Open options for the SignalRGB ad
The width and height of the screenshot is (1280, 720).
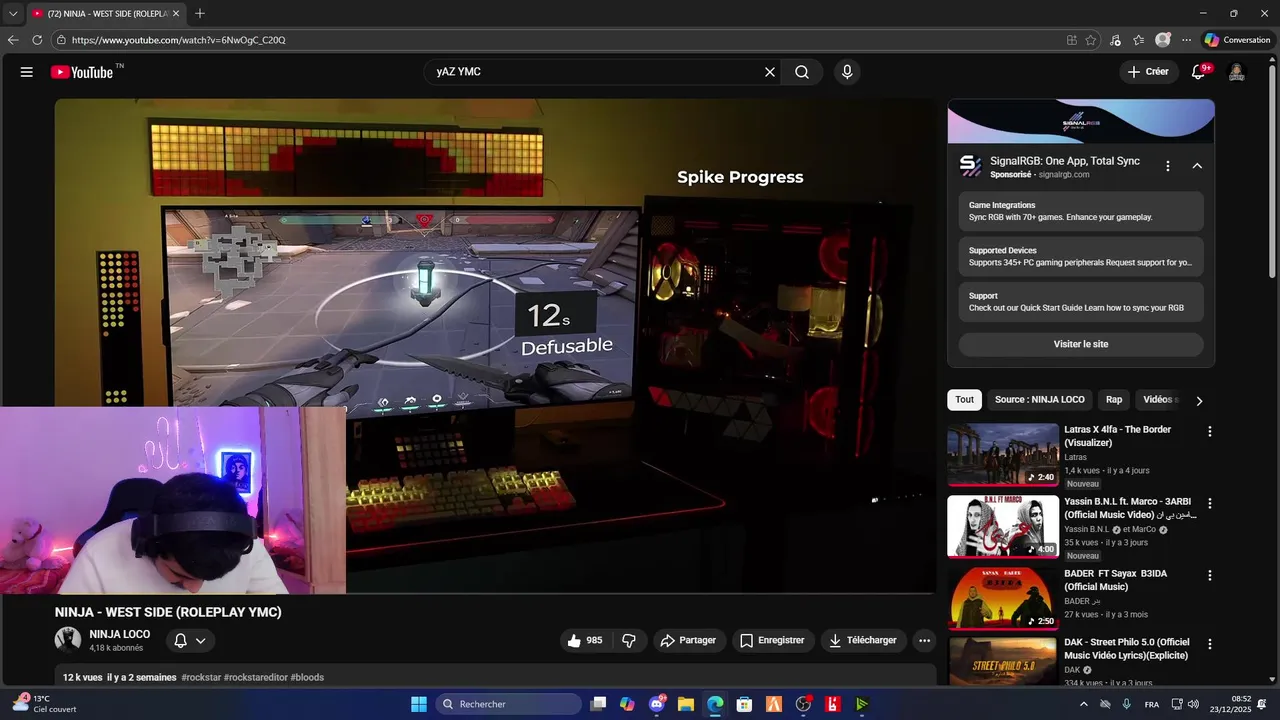click(x=1167, y=166)
